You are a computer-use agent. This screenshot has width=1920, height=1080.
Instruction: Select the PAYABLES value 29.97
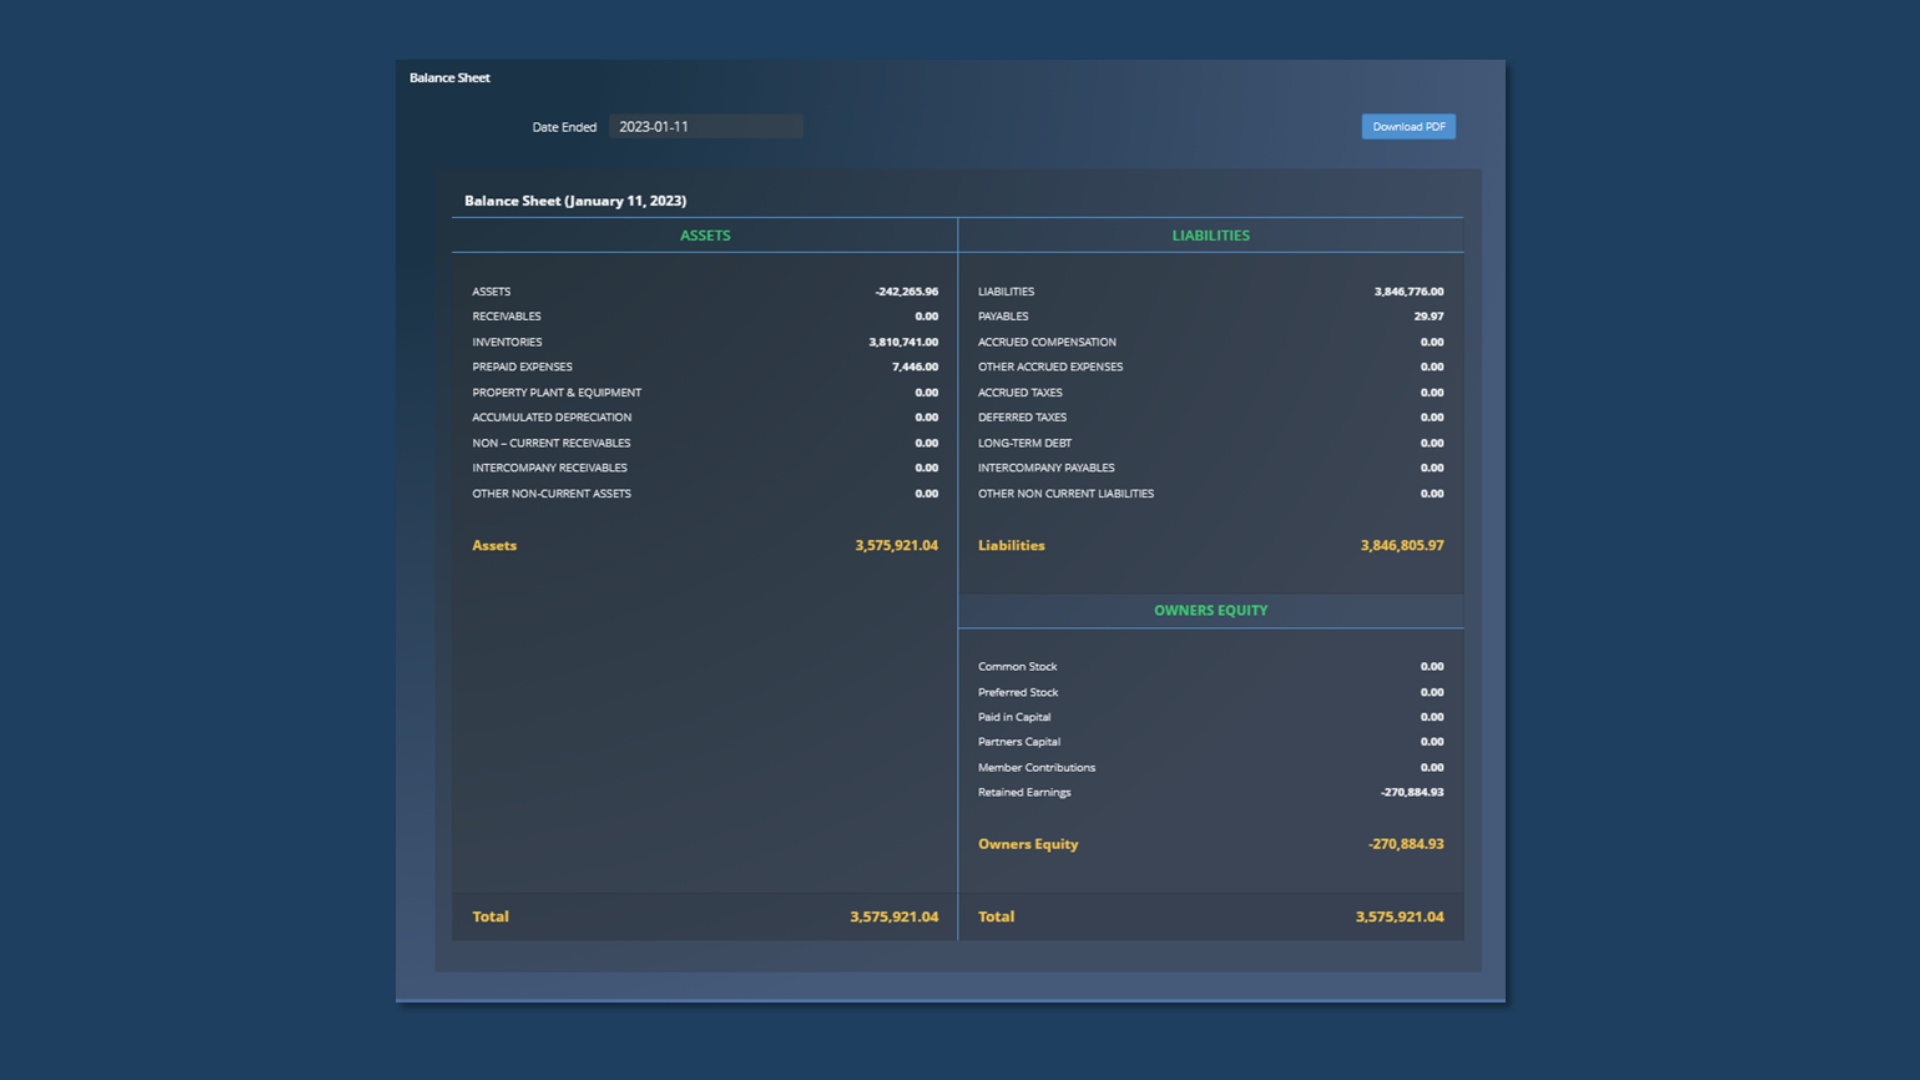[x=1428, y=317]
